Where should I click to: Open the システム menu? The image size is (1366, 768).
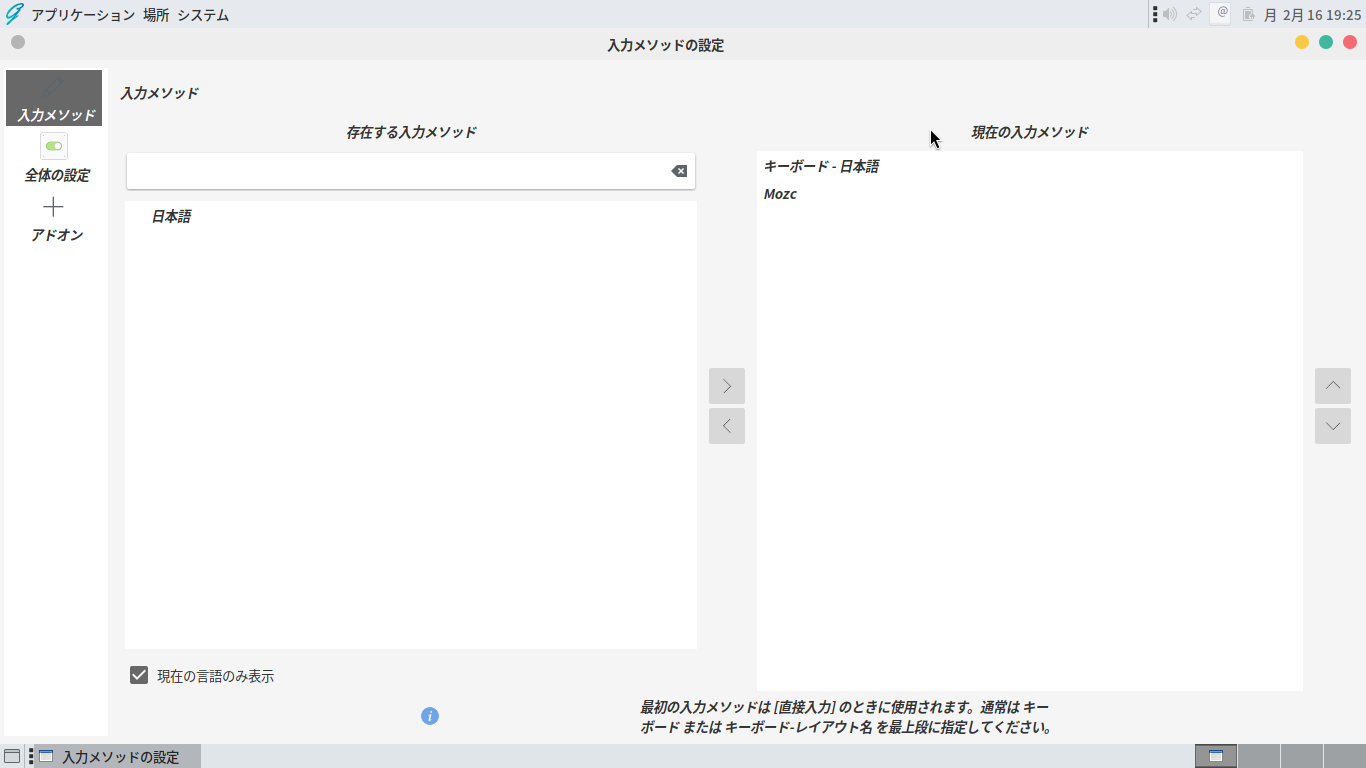(x=205, y=14)
